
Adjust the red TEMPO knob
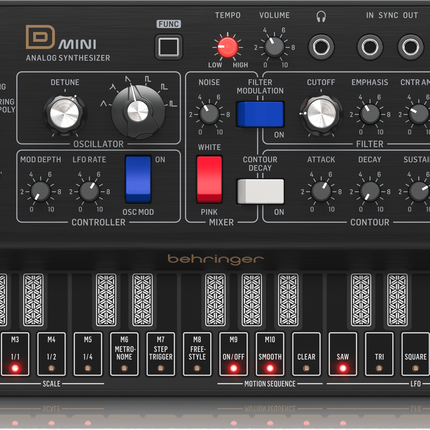228,47
